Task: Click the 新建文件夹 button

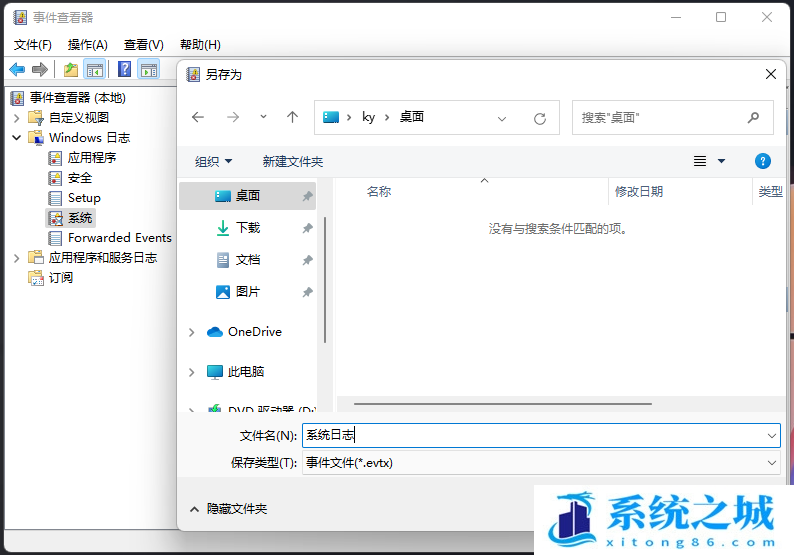Action: click(292, 161)
